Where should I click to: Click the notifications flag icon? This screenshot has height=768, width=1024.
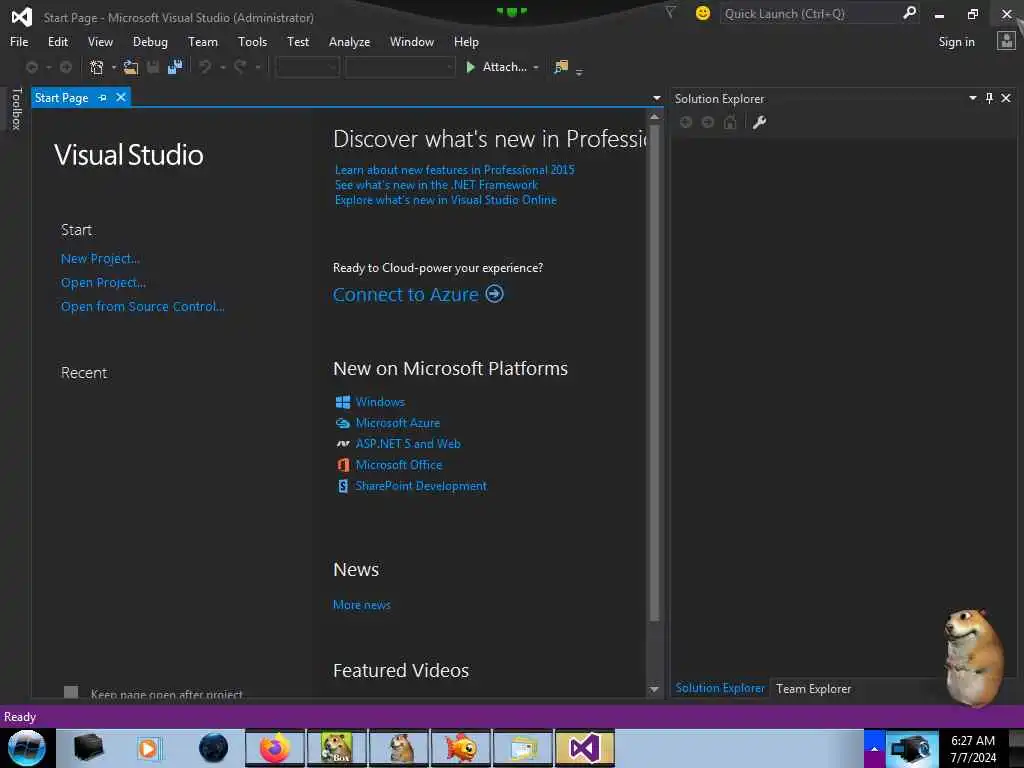[x=670, y=12]
